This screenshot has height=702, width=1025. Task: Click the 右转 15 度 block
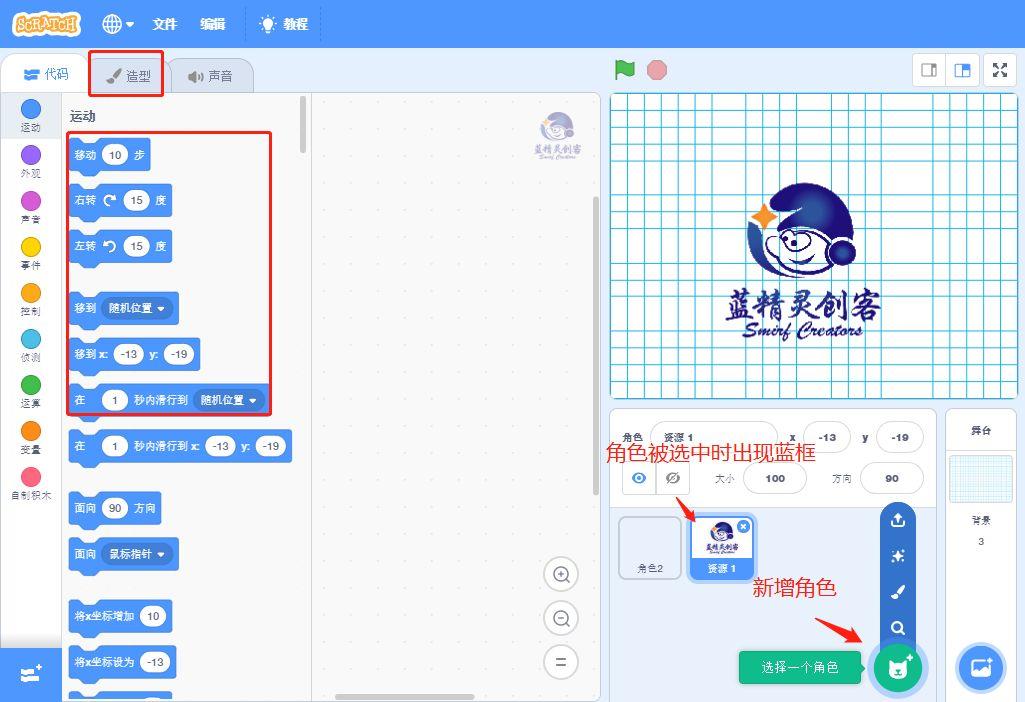point(120,201)
